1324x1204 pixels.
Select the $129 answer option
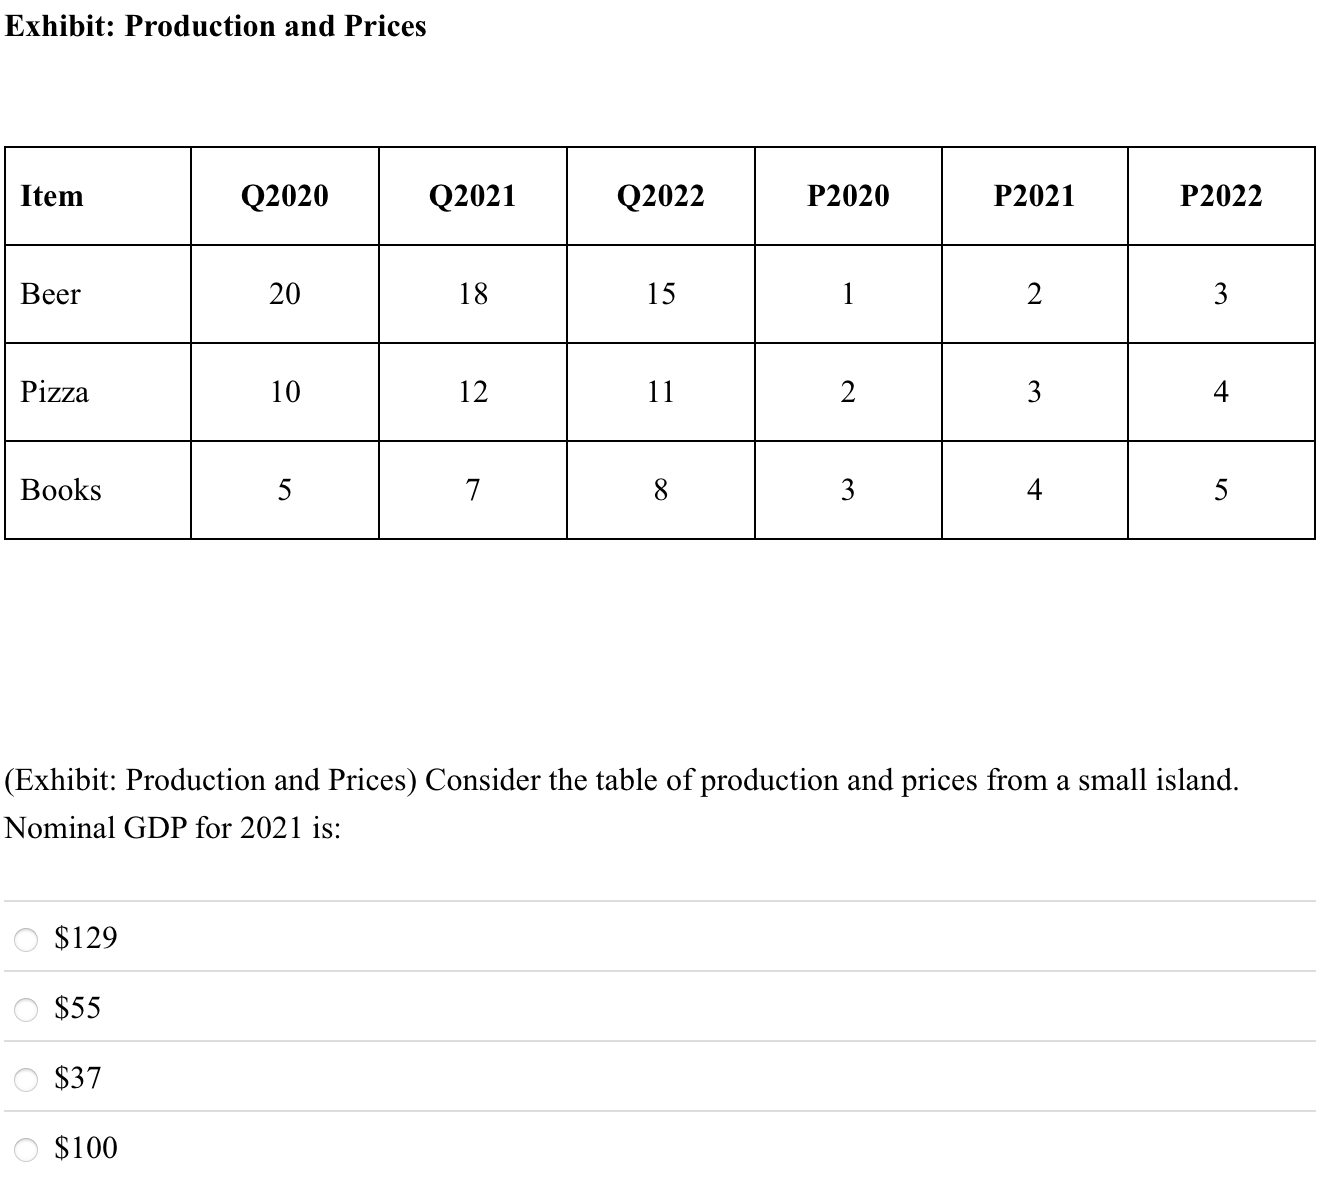point(84,937)
